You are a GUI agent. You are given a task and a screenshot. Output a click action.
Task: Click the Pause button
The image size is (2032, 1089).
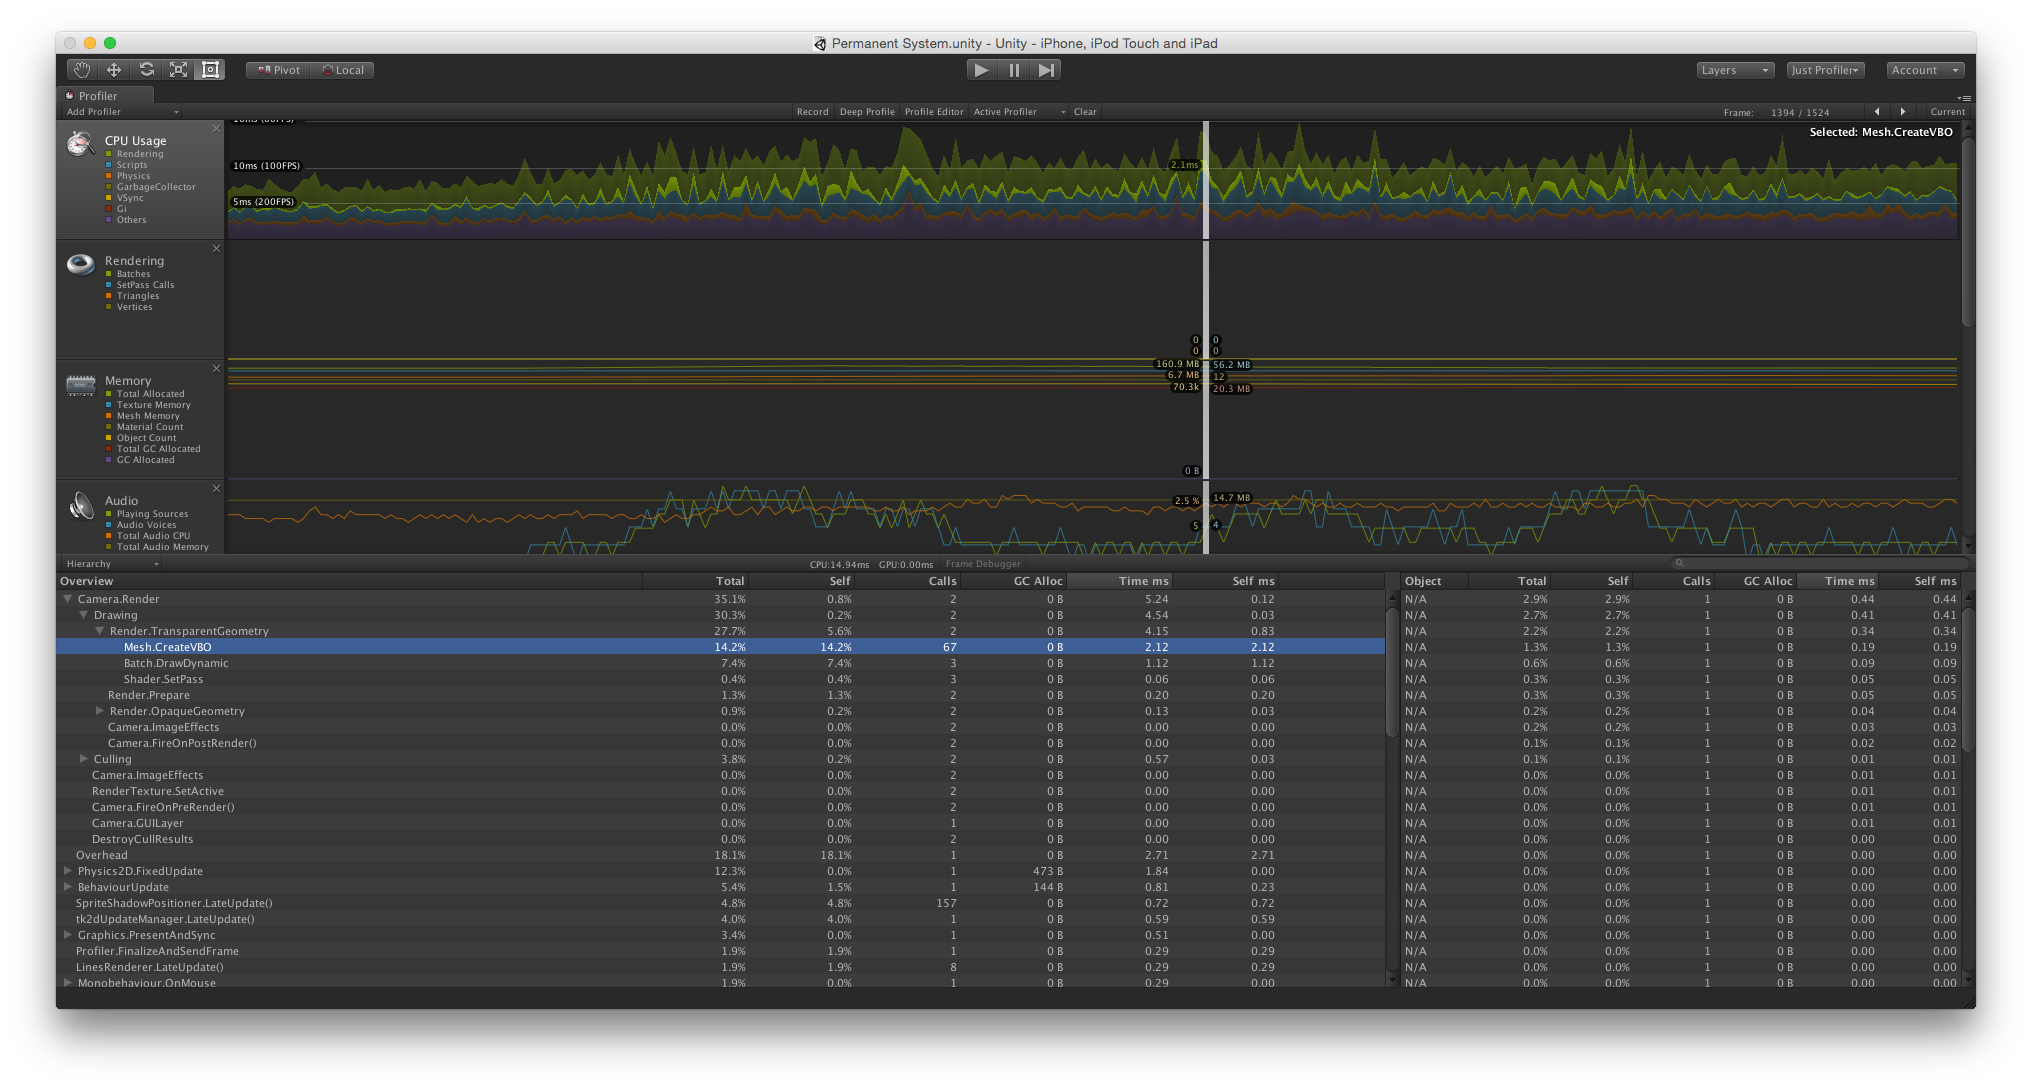(1014, 70)
